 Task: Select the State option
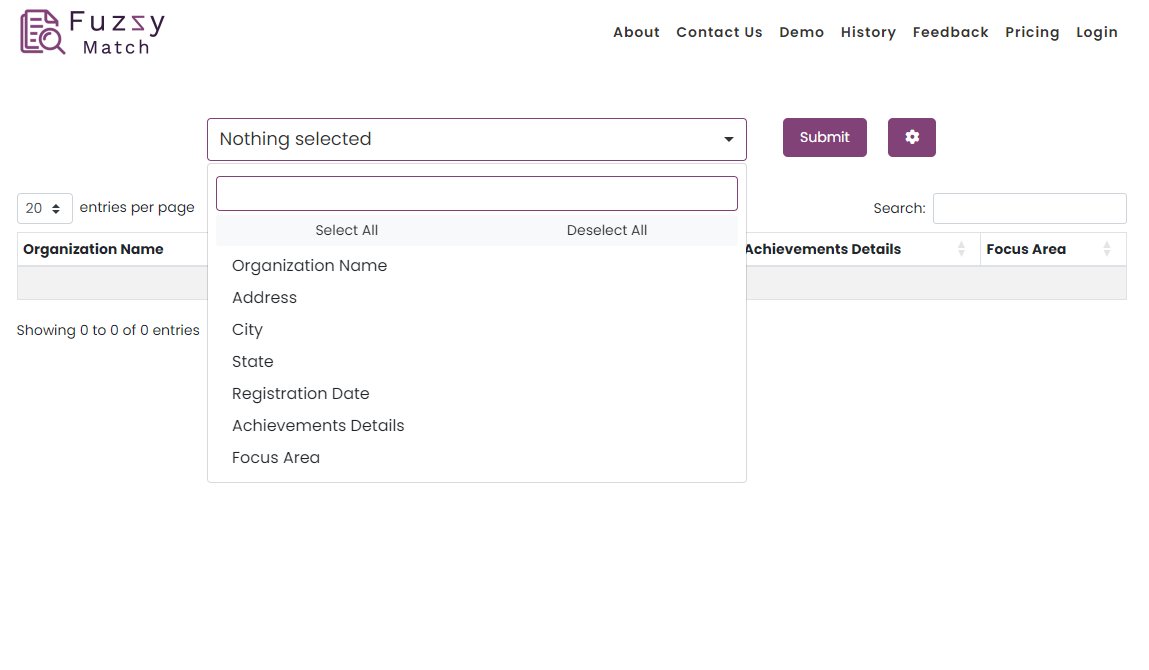pyautogui.click(x=252, y=362)
